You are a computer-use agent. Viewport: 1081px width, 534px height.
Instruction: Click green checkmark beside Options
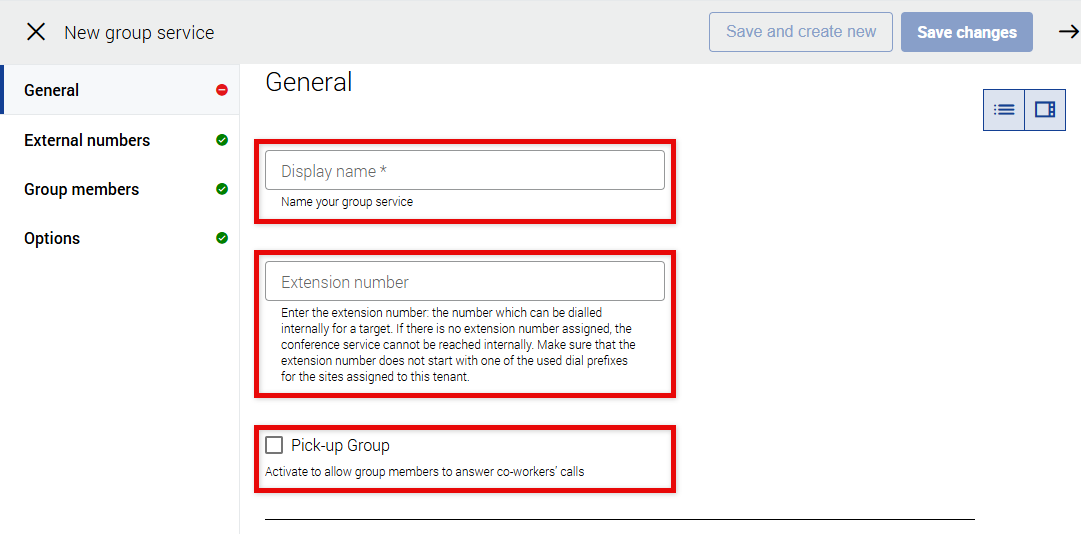coord(222,238)
